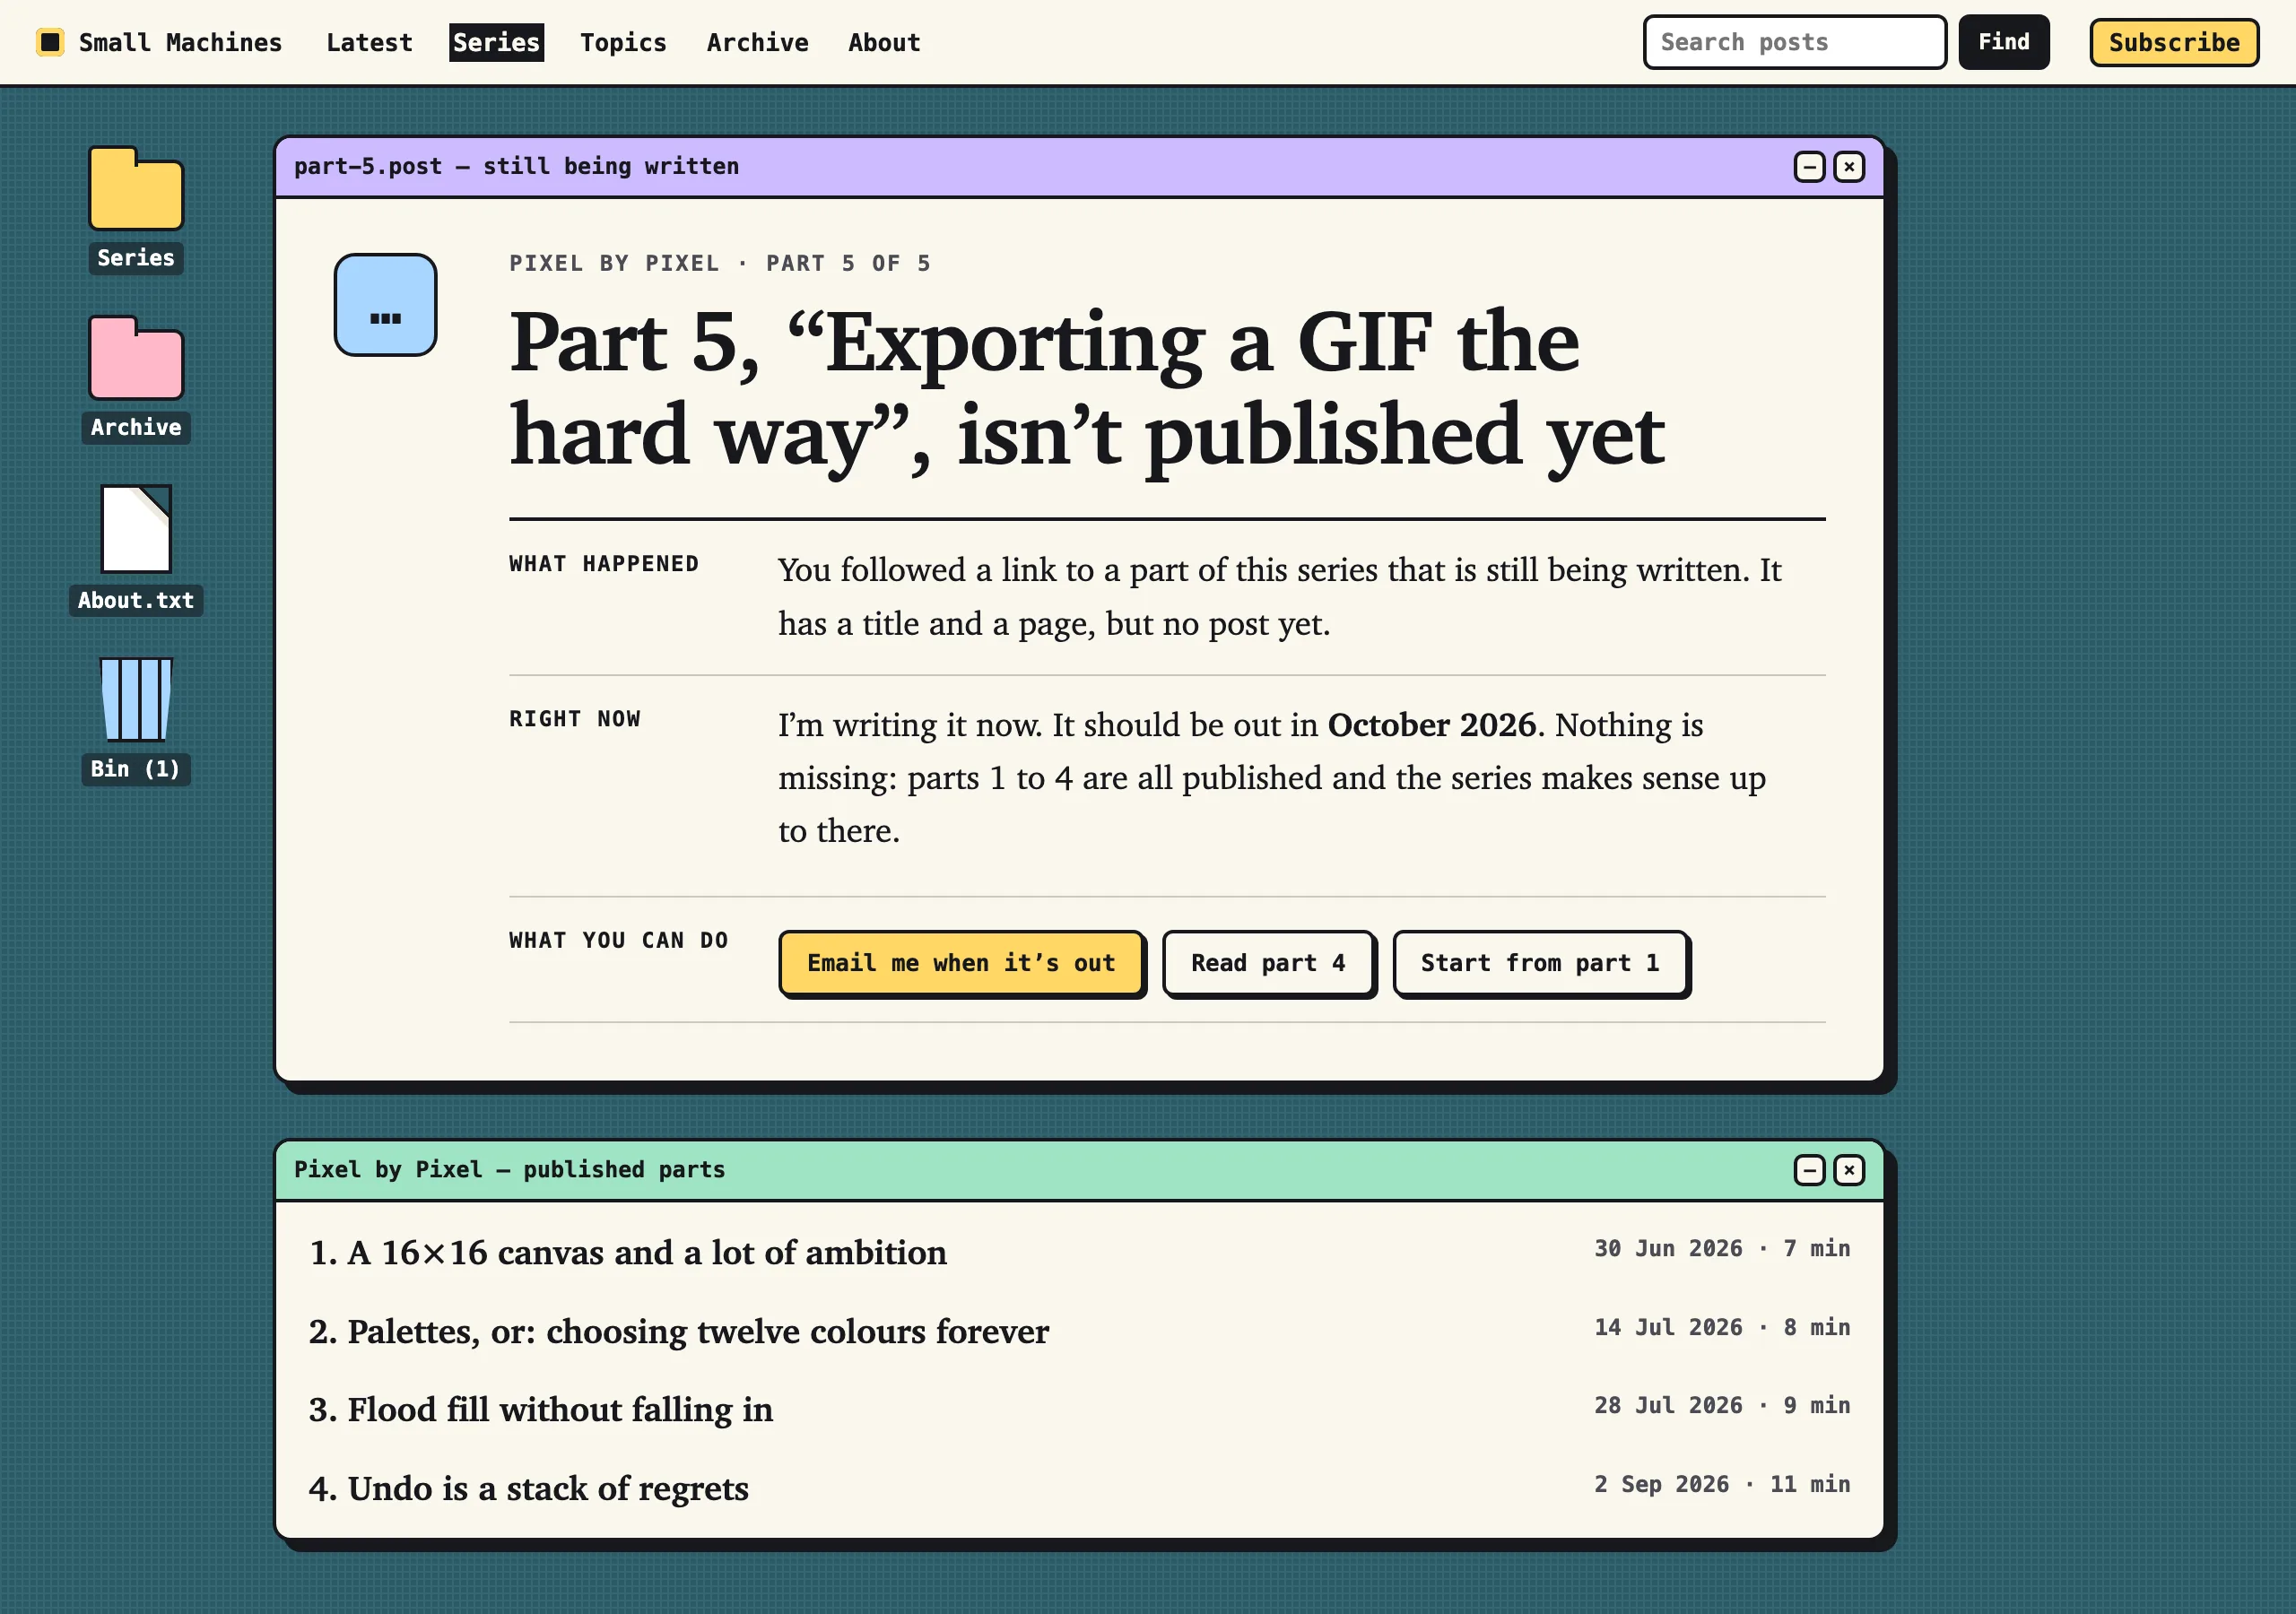Click Email me when it's out
Screen dimensions: 2296x1614
pyautogui.click(x=961, y=963)
